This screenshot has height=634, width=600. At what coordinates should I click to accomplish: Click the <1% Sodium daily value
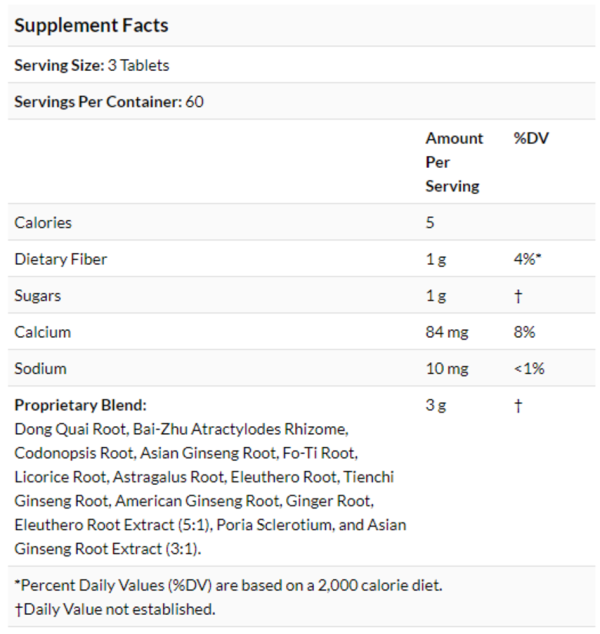coord(529,368)
